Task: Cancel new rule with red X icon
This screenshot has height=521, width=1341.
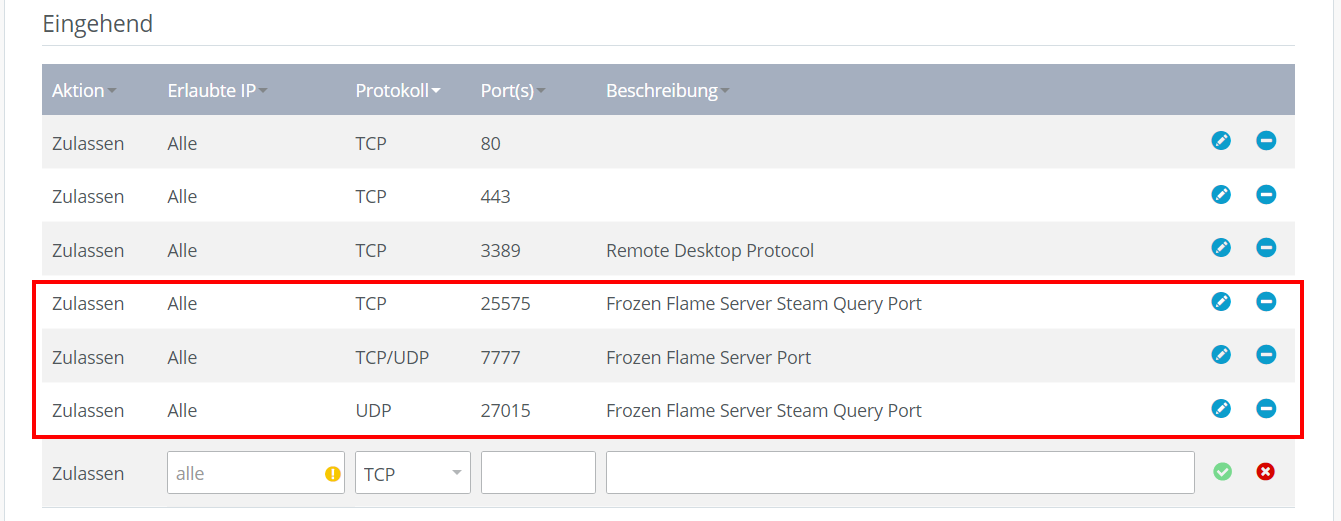Action: click(1266, 471)
